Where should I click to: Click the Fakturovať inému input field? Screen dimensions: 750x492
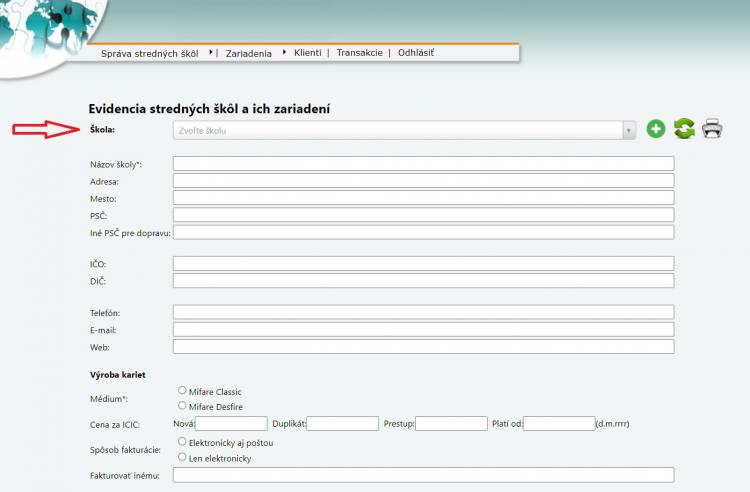coord(423,475)
